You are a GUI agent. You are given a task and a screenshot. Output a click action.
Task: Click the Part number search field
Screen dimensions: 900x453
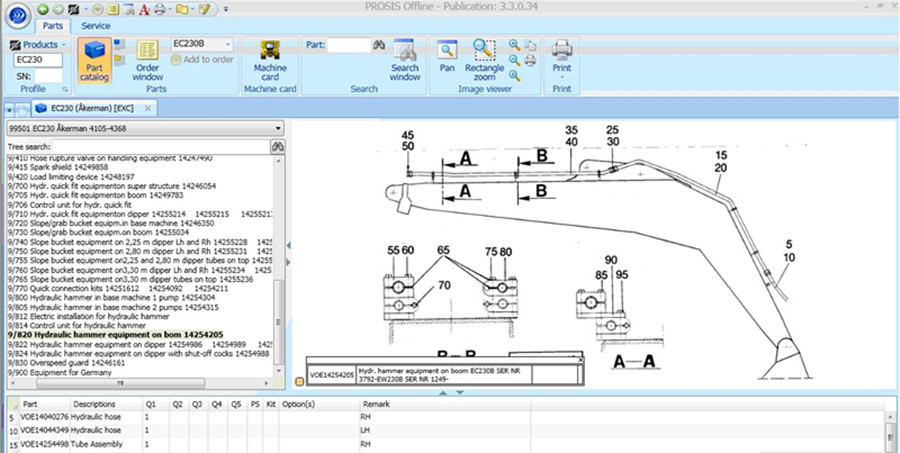coord(350,45)
